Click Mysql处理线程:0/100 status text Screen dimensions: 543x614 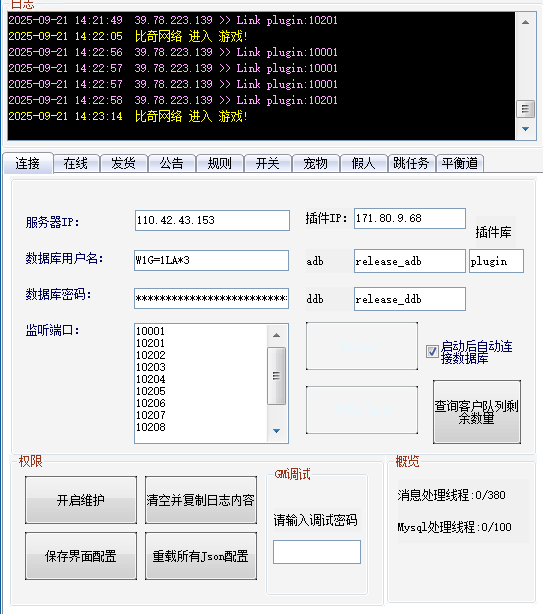tap(455, 527)
